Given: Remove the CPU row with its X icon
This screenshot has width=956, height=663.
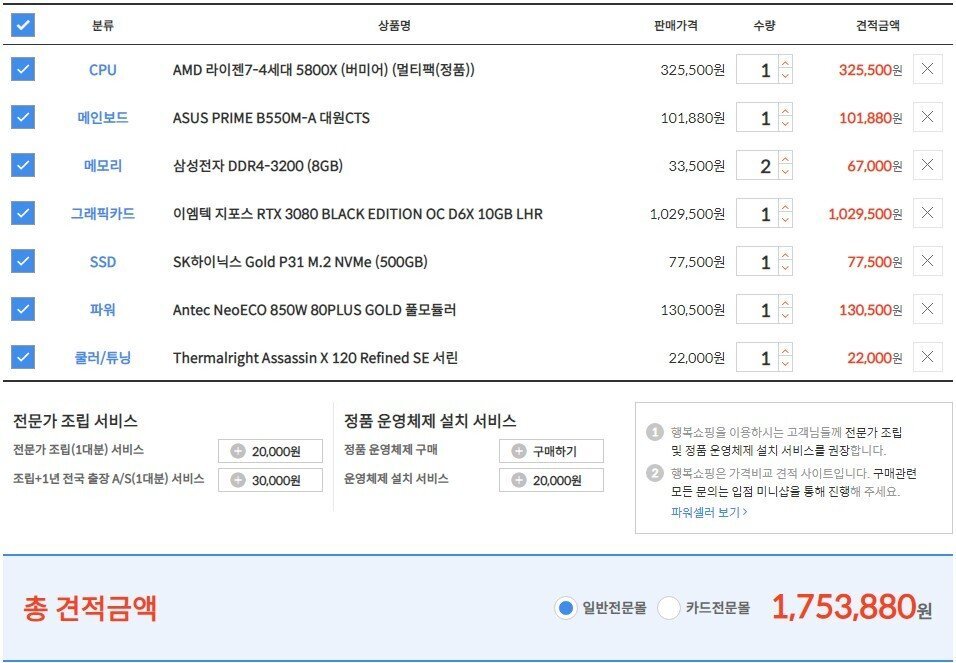Looking at the screenshot, I should (927, 69).
